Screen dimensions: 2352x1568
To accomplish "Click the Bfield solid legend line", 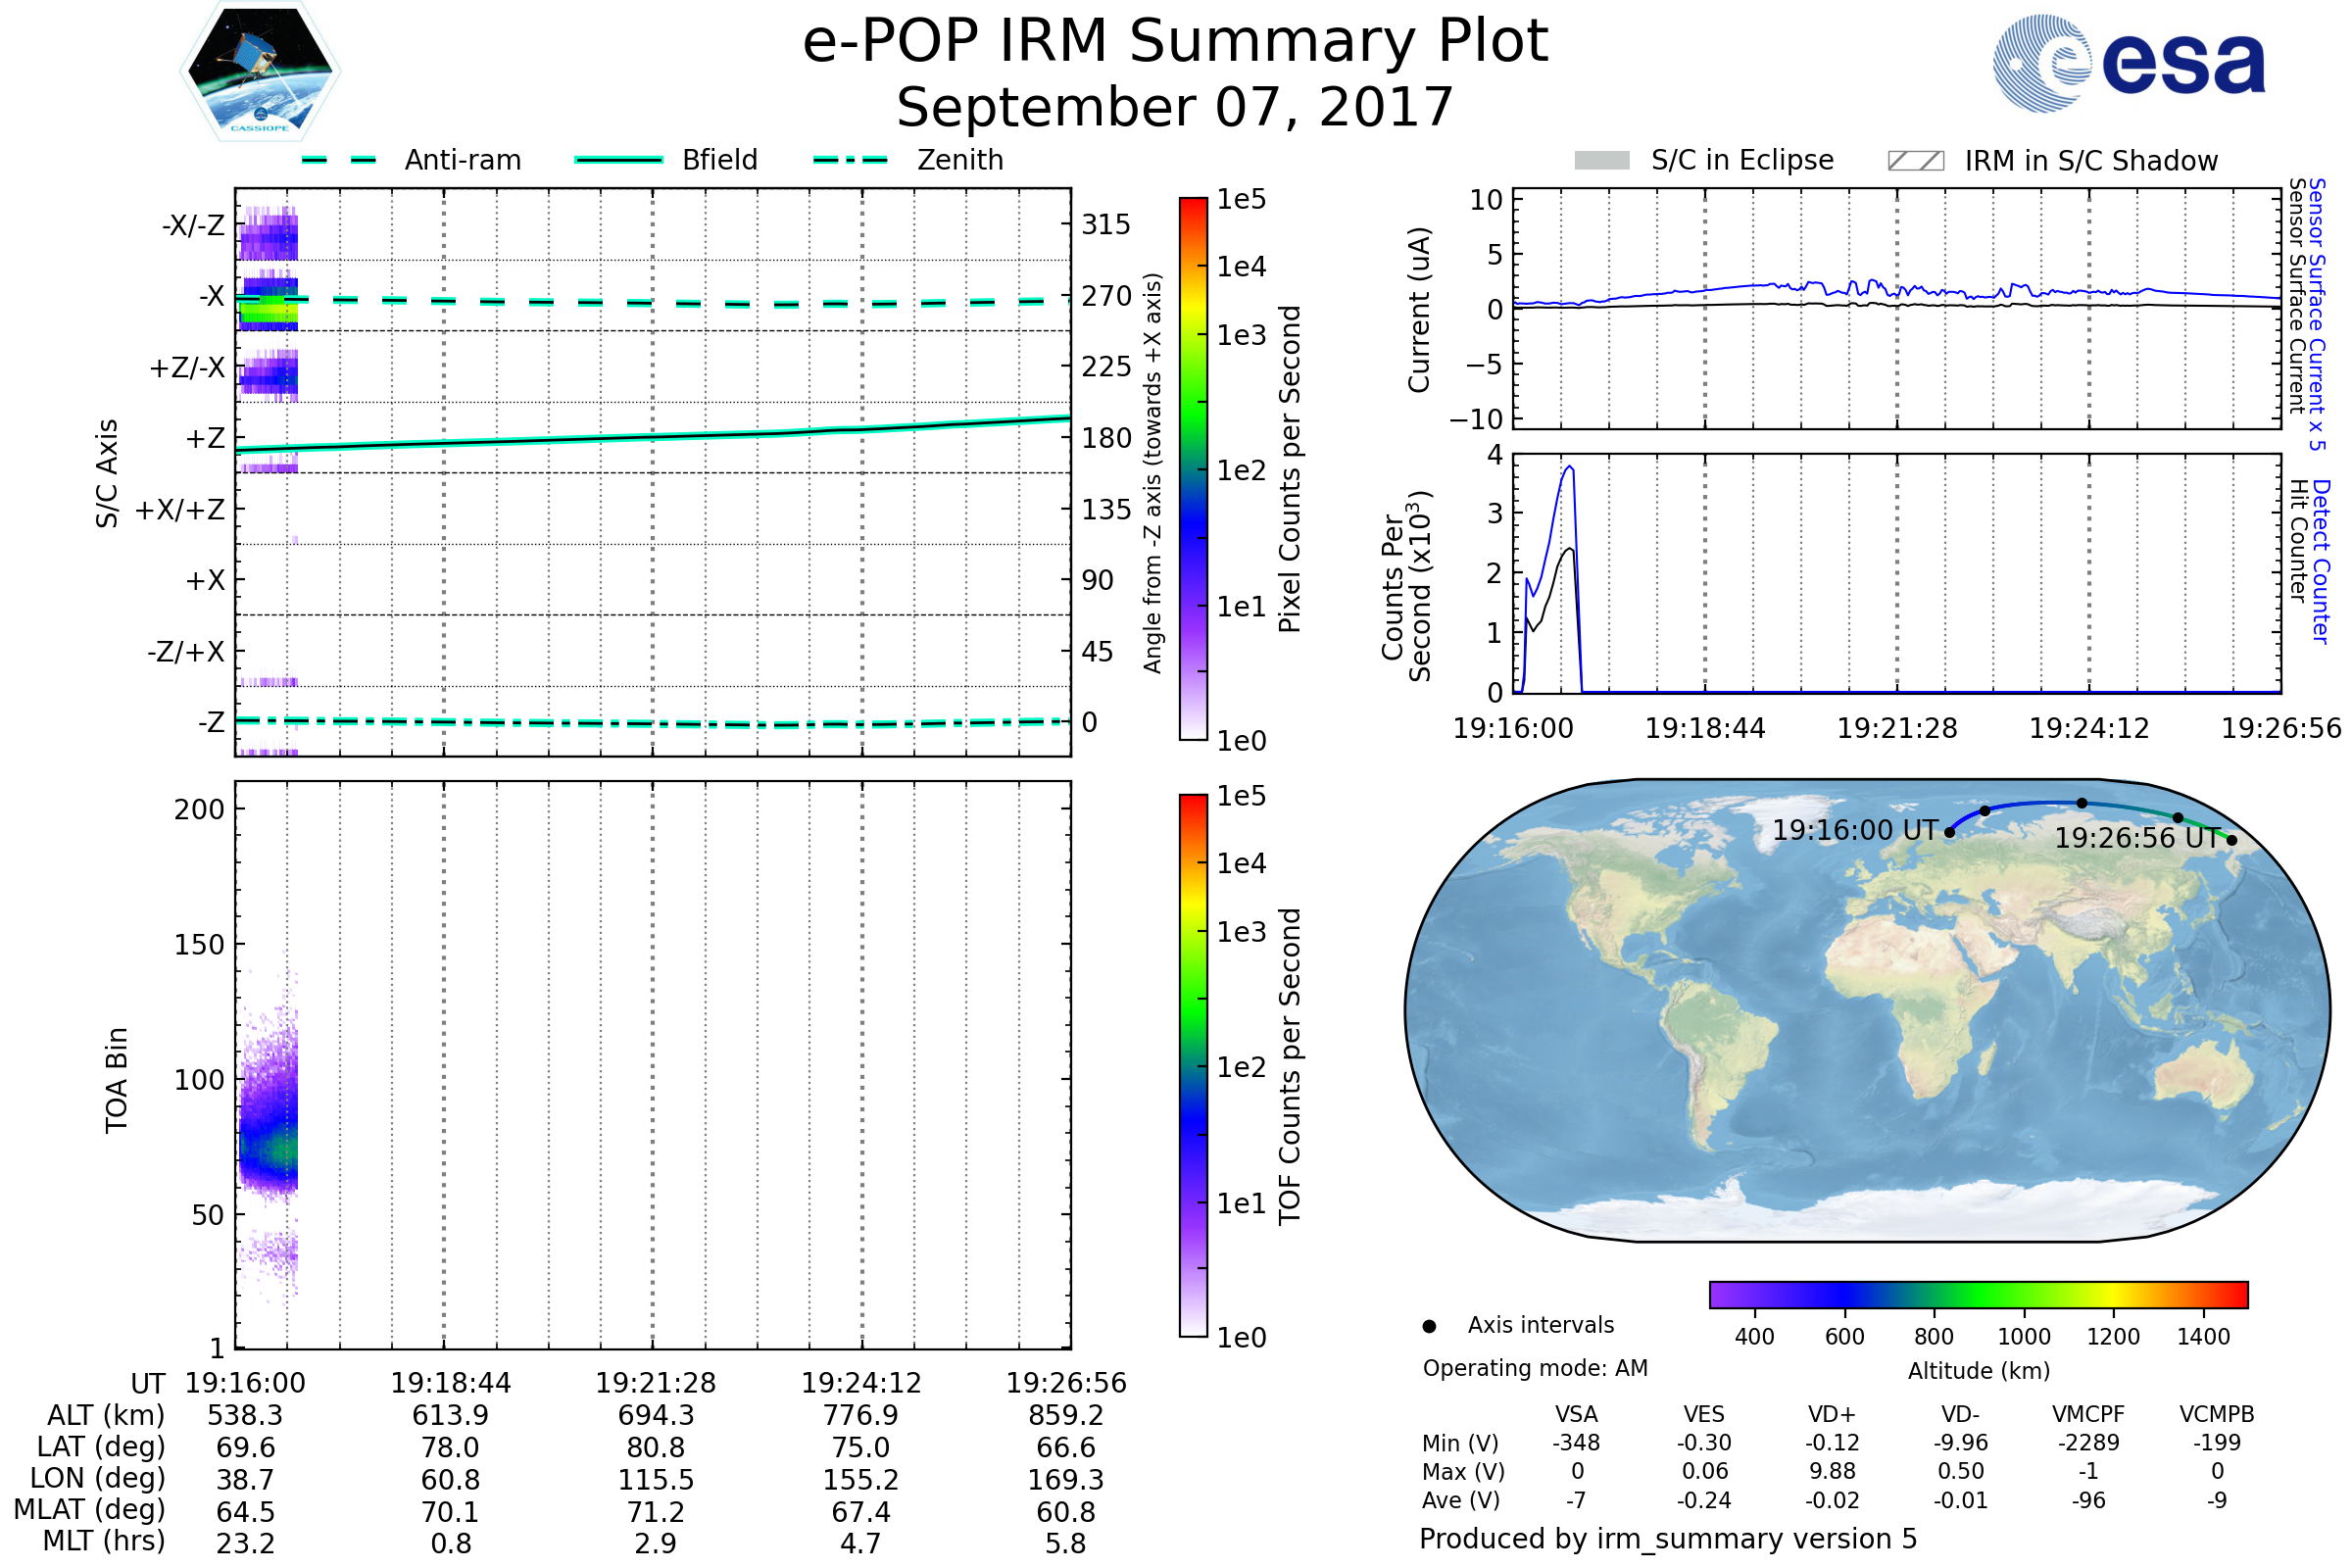I will click(618, 160).
